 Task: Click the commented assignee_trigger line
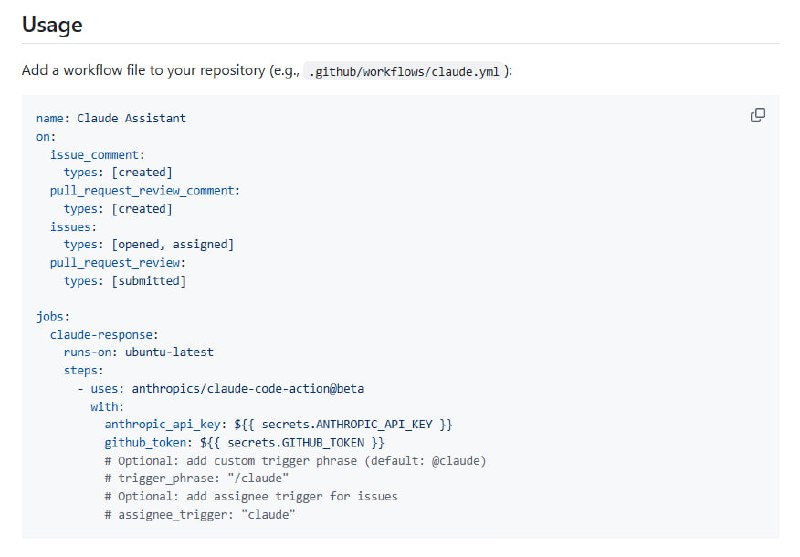point(200,514)
